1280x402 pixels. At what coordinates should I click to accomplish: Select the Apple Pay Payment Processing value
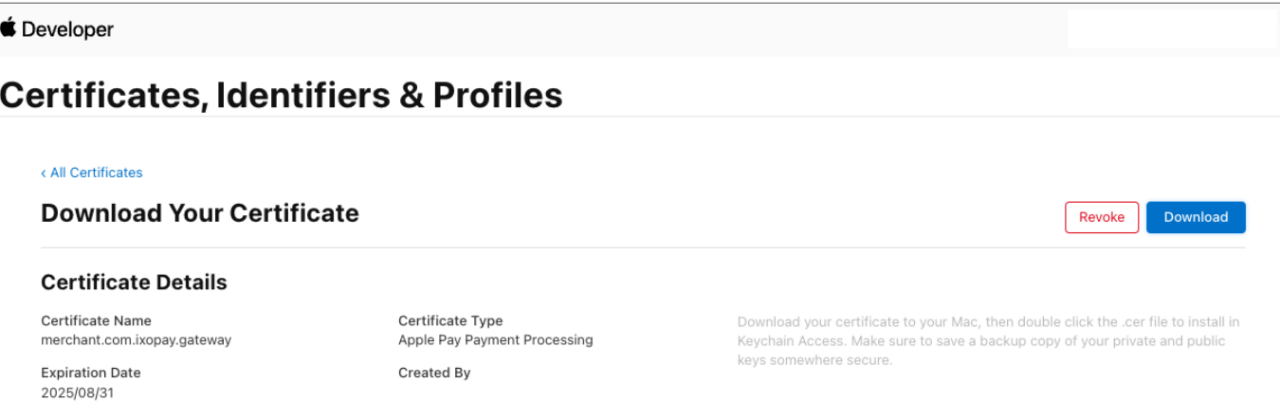(495, 340)
